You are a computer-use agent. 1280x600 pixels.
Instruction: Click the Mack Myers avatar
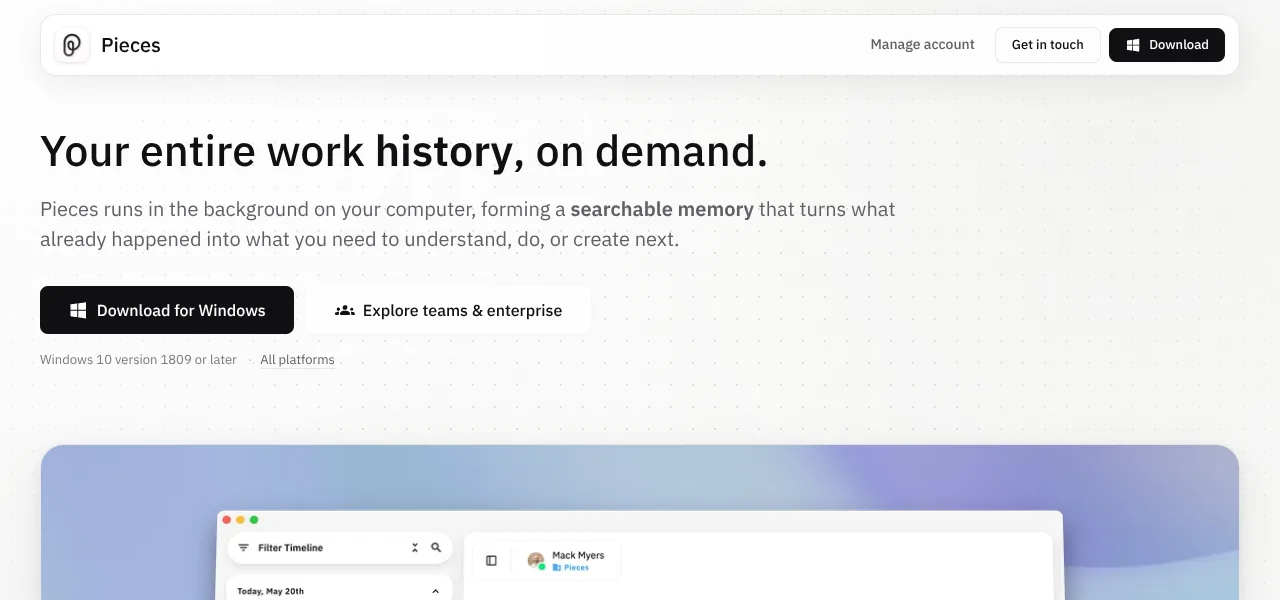click(536, 561)
